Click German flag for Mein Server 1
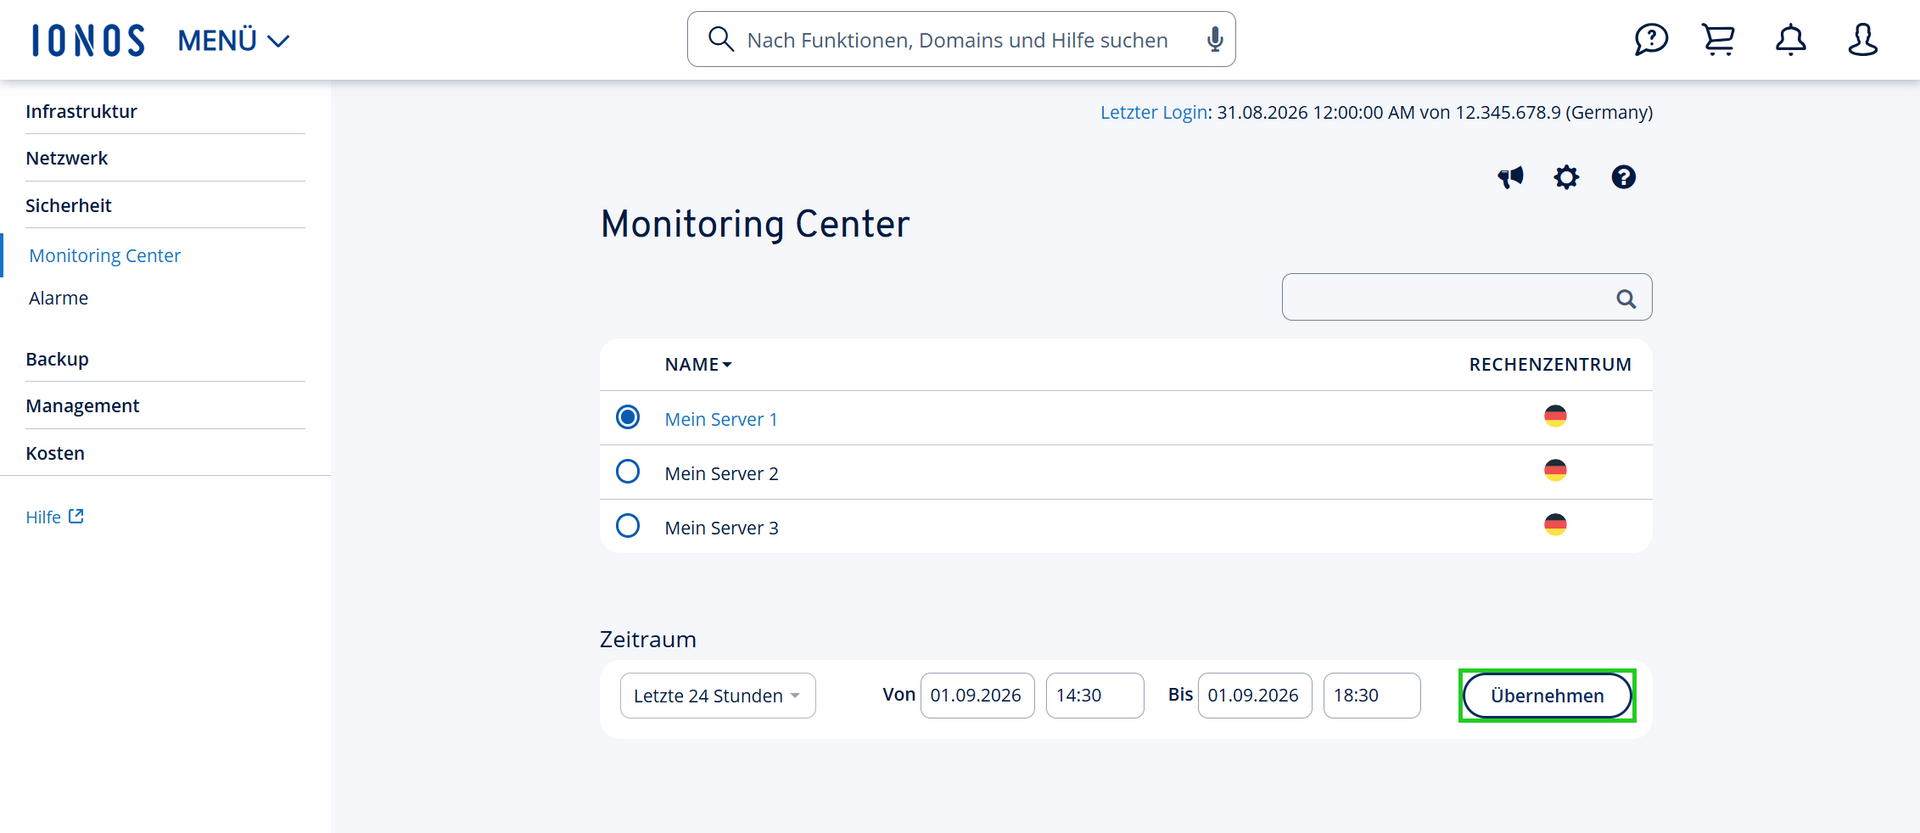Image resolution: width=1920 pixels, height=833 pixels. 1555,416
